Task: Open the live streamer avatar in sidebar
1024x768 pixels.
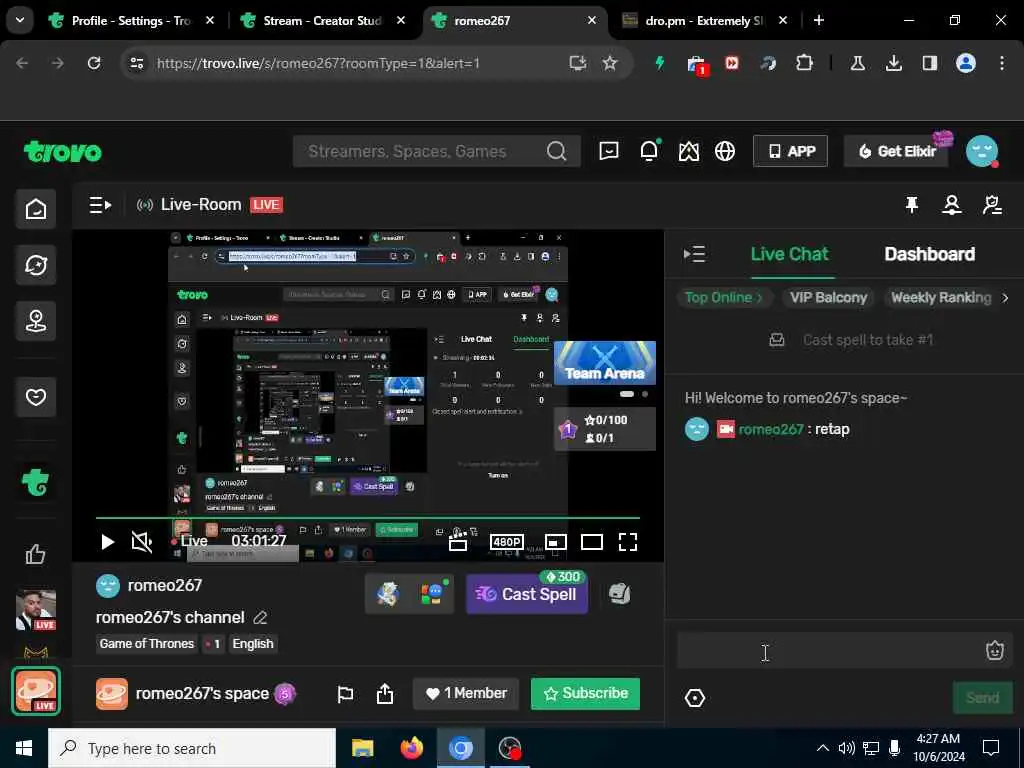Action: pos(36,610)
